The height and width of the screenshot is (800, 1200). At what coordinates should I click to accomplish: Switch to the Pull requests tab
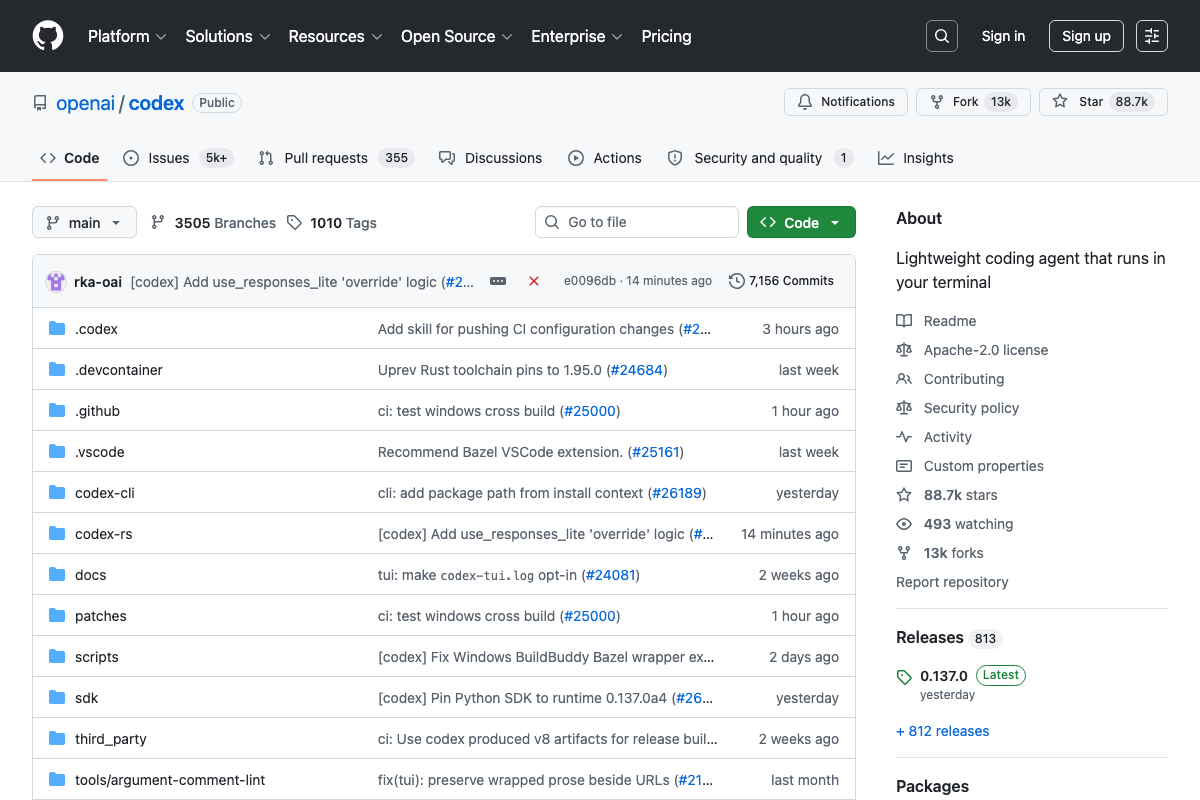(335, 158)
